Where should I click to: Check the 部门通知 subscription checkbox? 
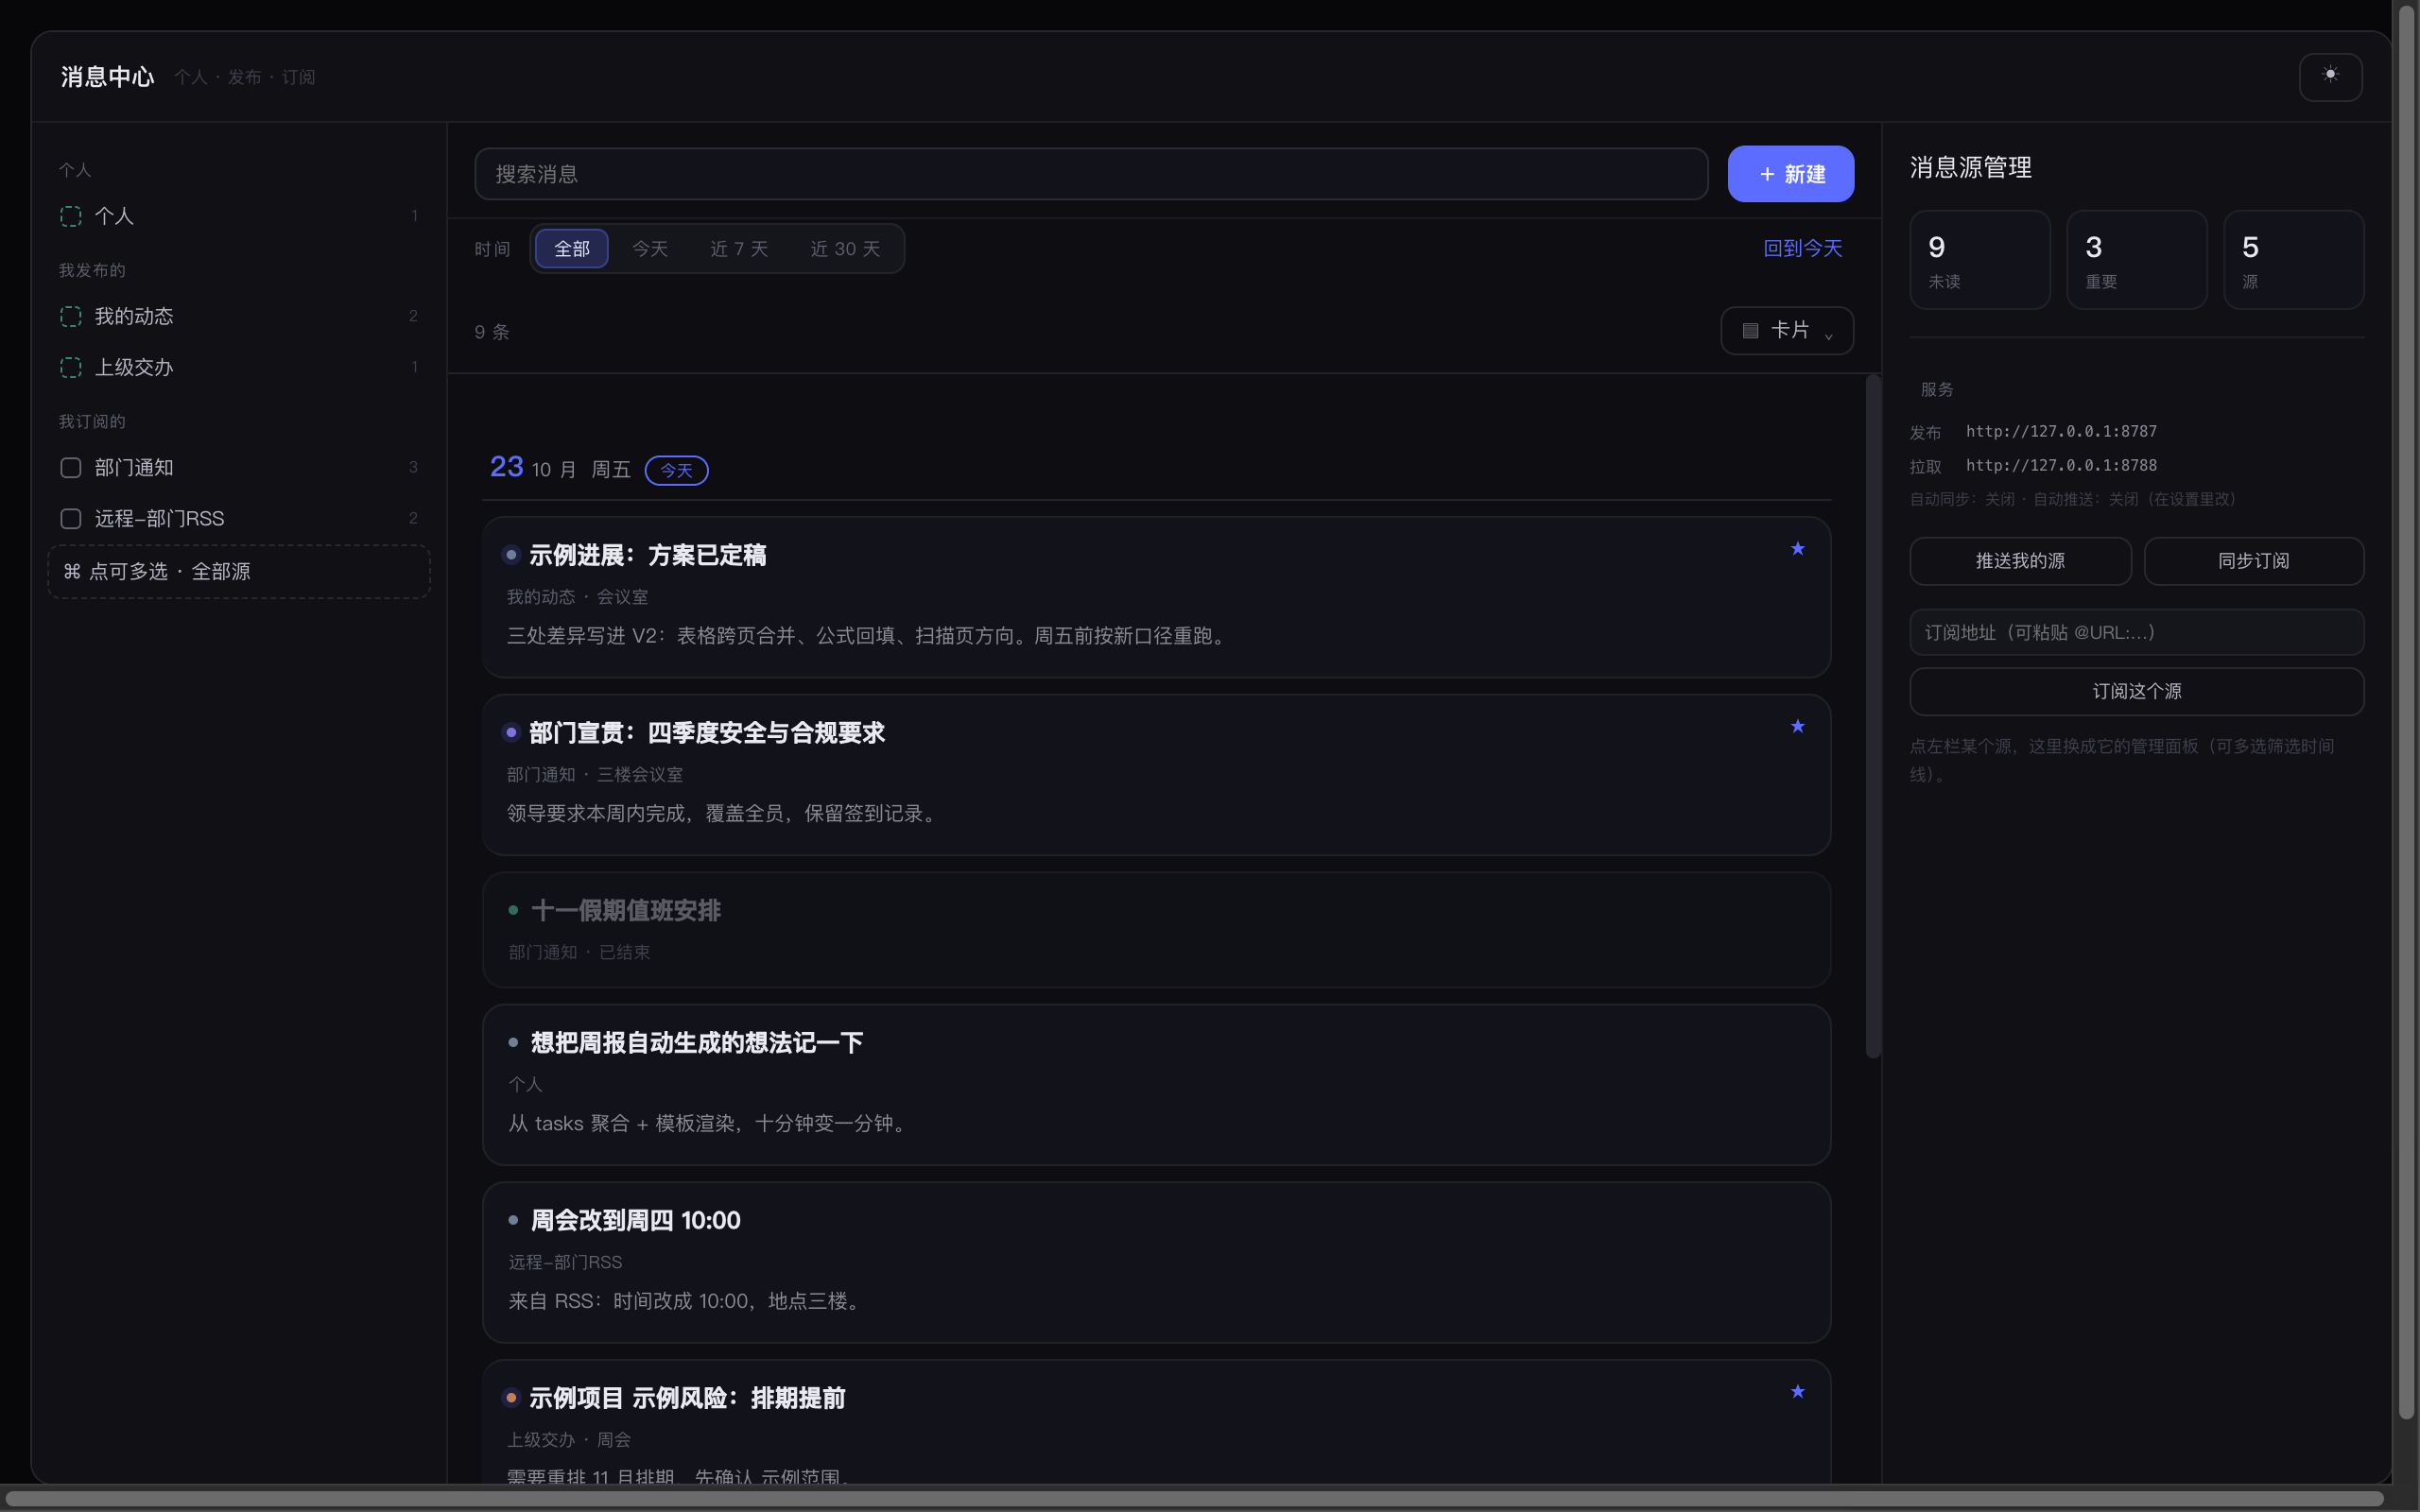click(71, 467)
